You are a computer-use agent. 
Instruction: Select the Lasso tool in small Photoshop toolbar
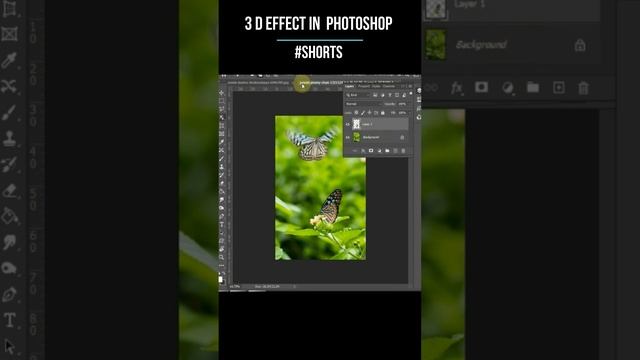[222, 109]
